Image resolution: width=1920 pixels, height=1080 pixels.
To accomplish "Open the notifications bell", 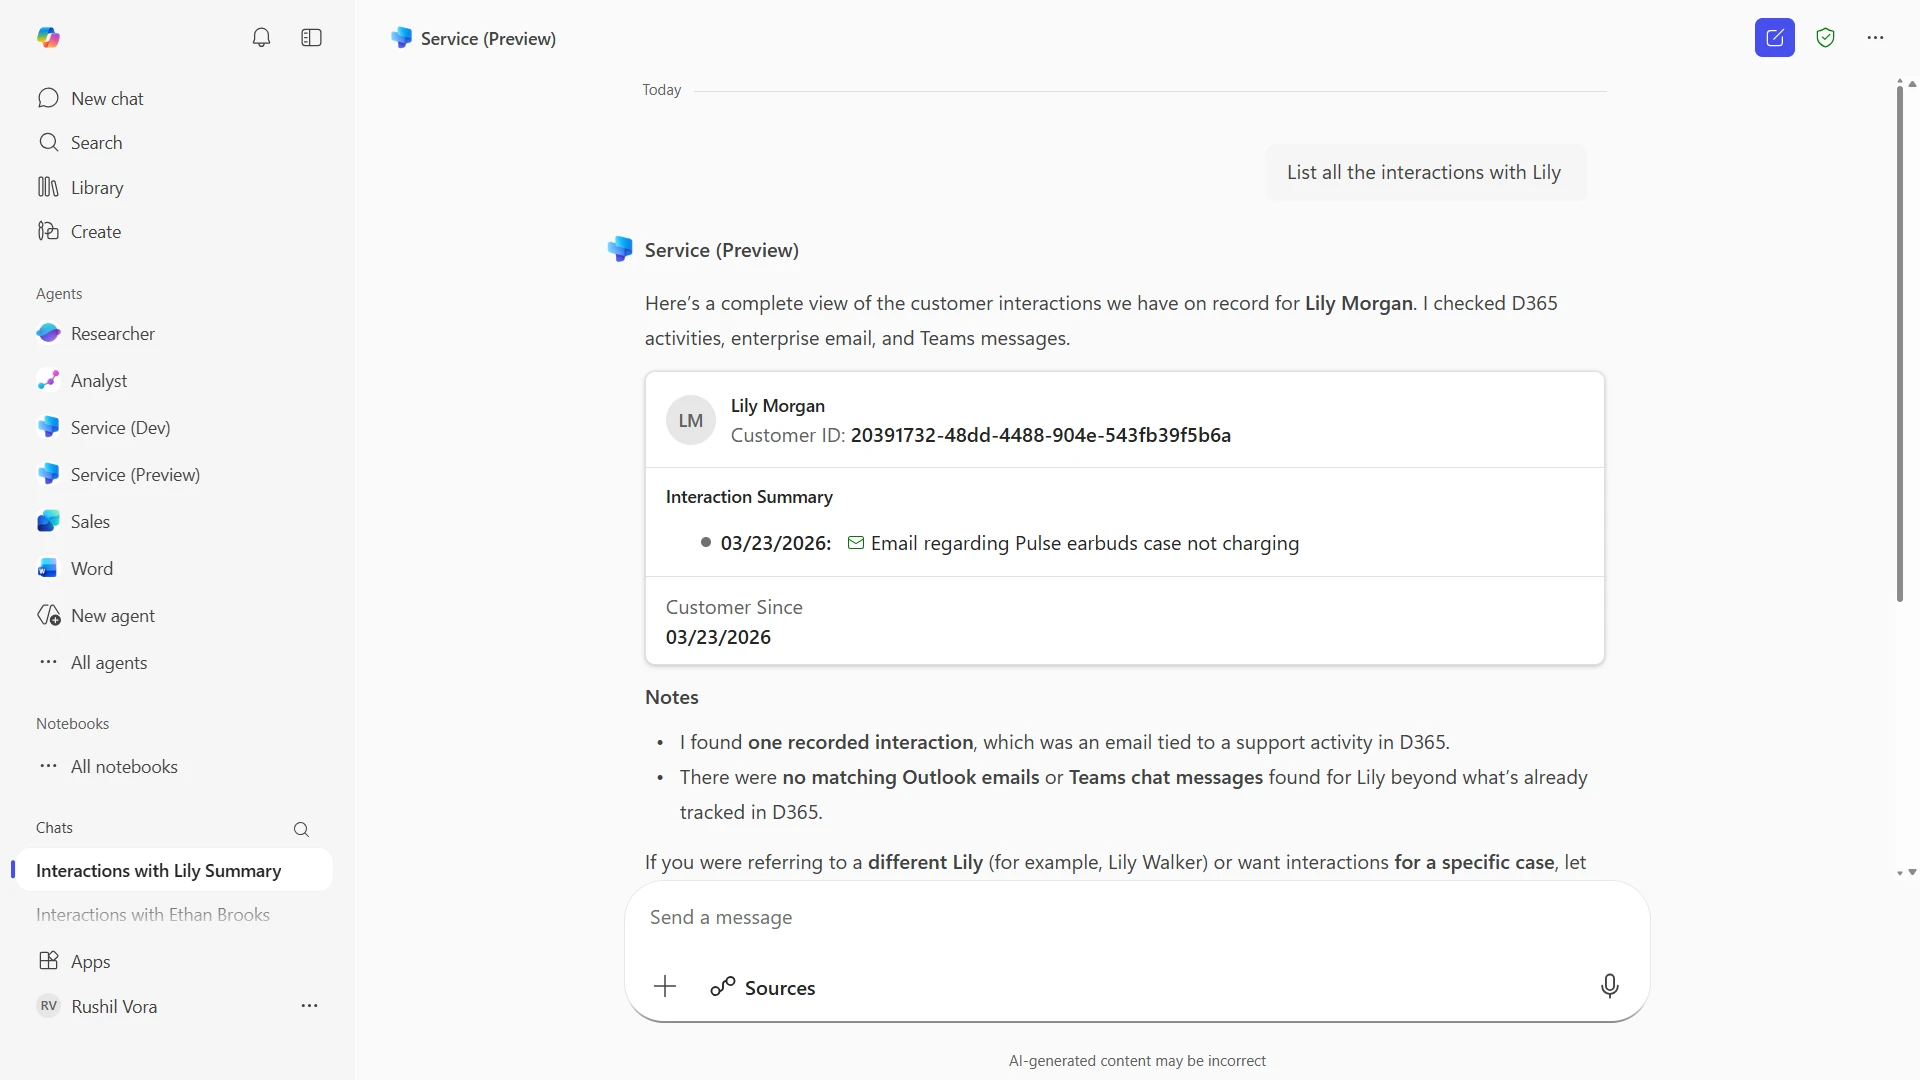I will click(x=261, y=38).
